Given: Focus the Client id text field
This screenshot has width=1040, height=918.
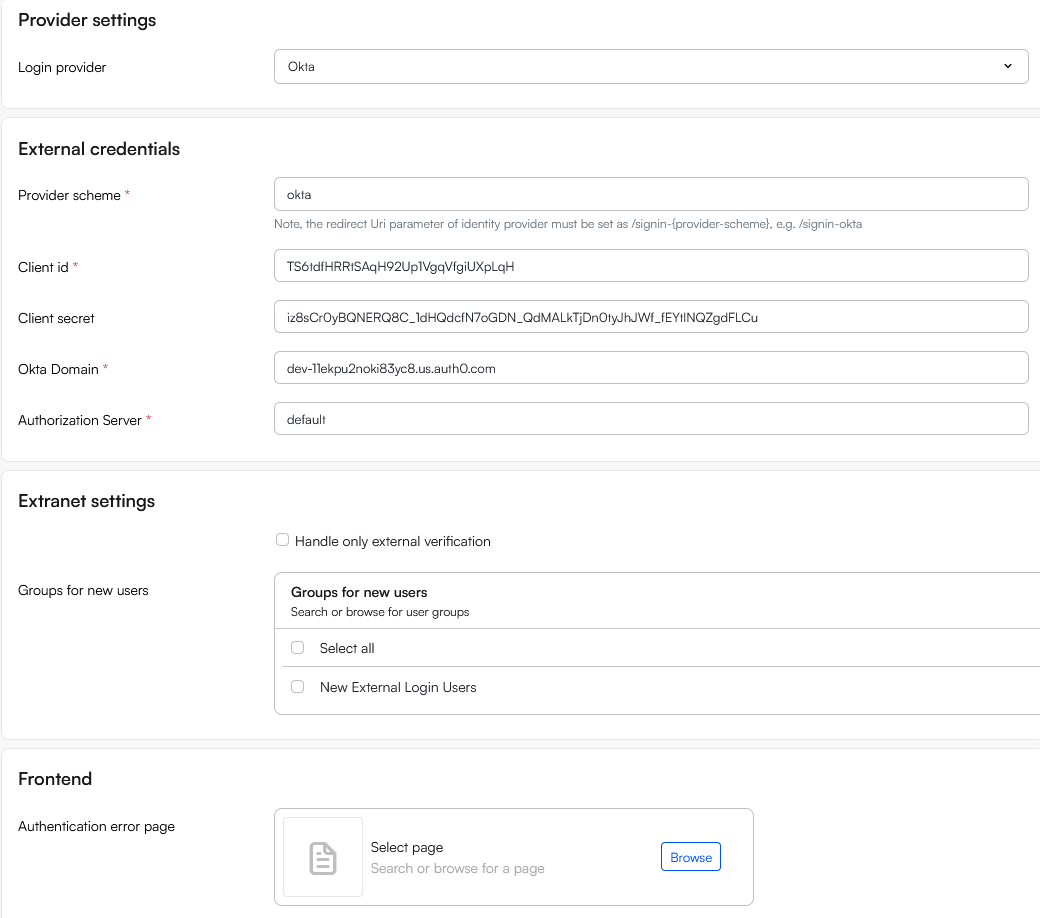Looking at the screenshot, I should click(650, 266).
